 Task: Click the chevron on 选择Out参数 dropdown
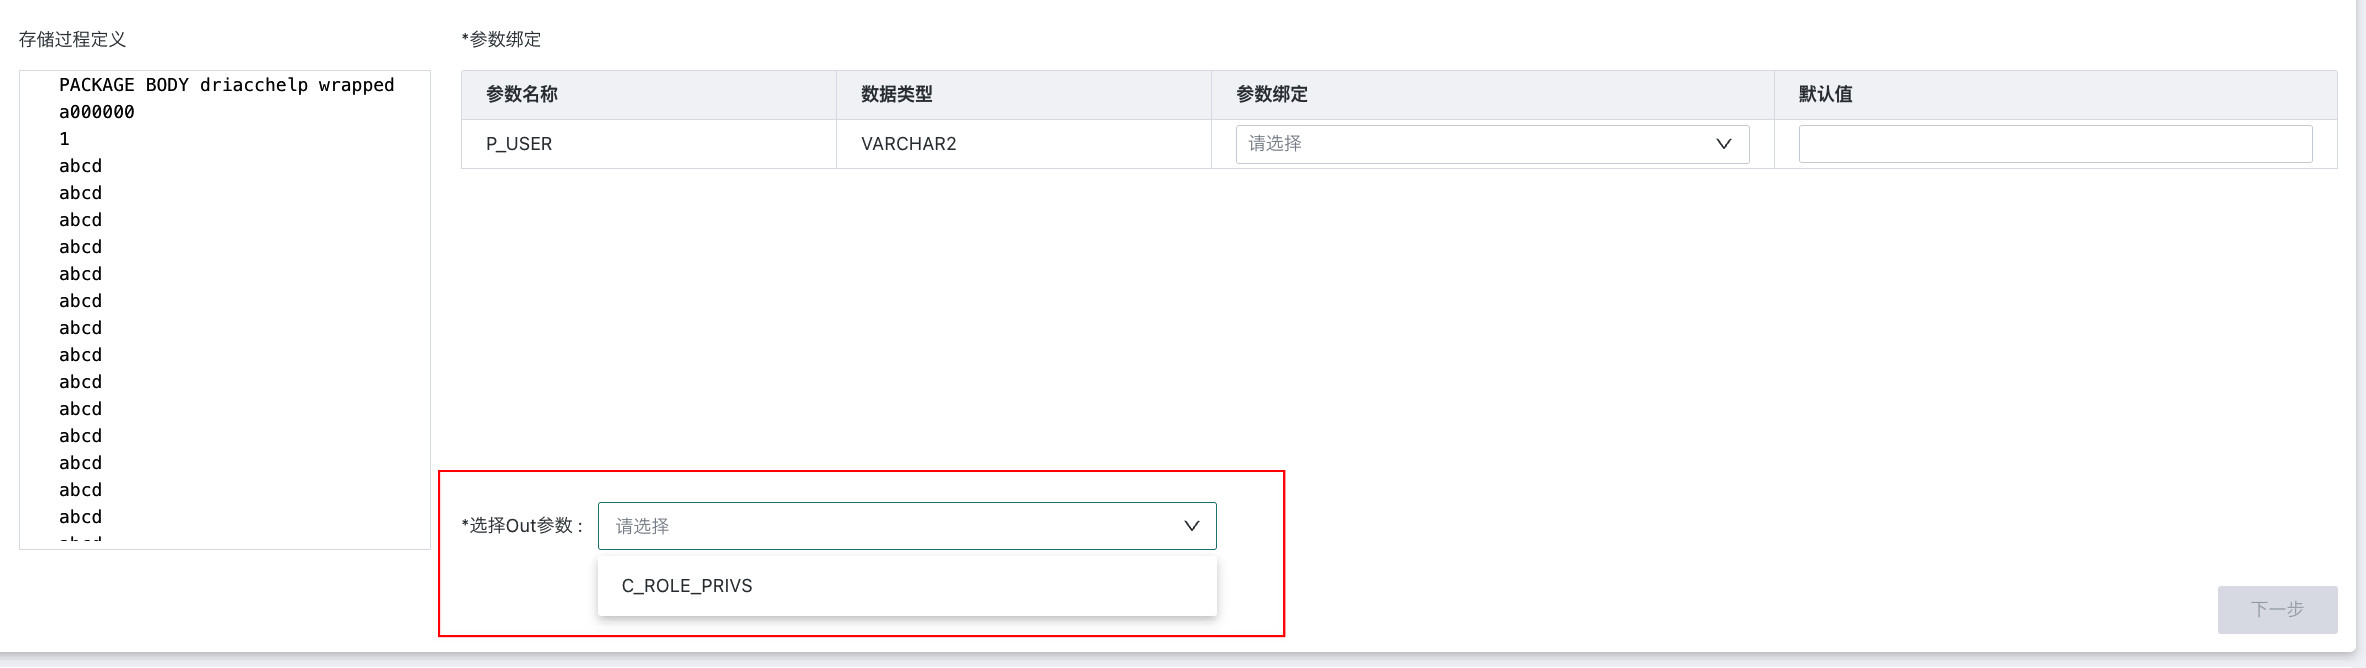[1191, 526]
